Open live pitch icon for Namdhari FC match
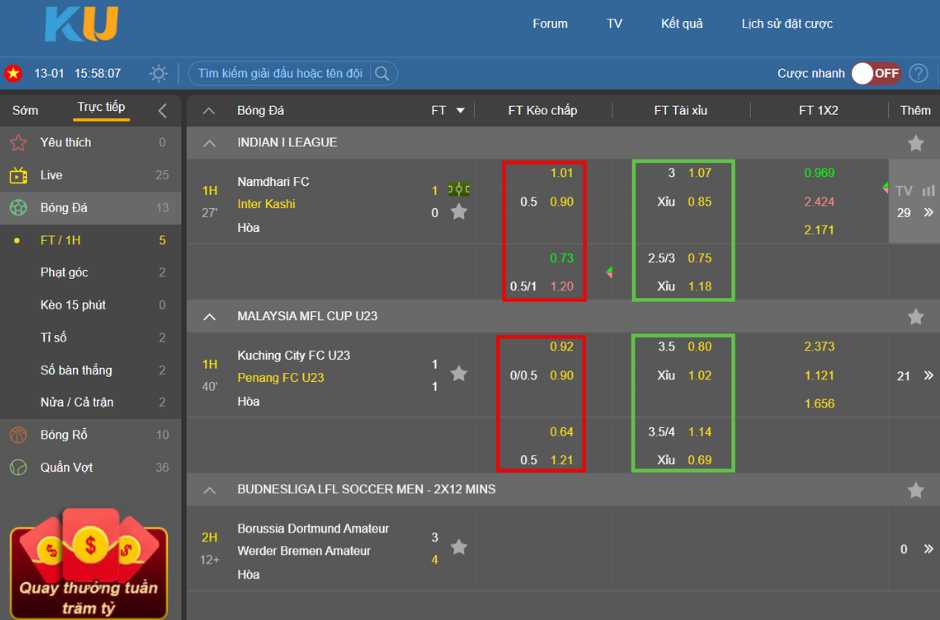Image resolution: width=940 pixels, height=620 pixels. [459, 189]
